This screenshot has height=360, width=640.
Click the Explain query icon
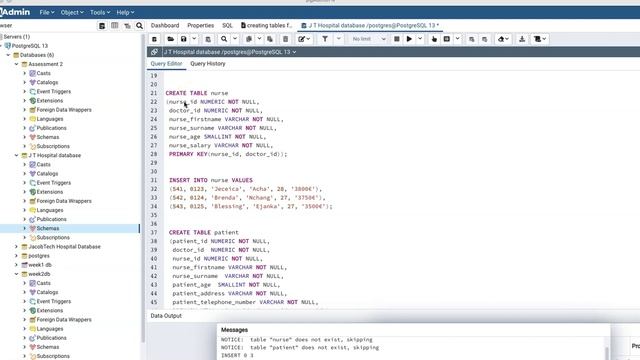pos(434,39)
